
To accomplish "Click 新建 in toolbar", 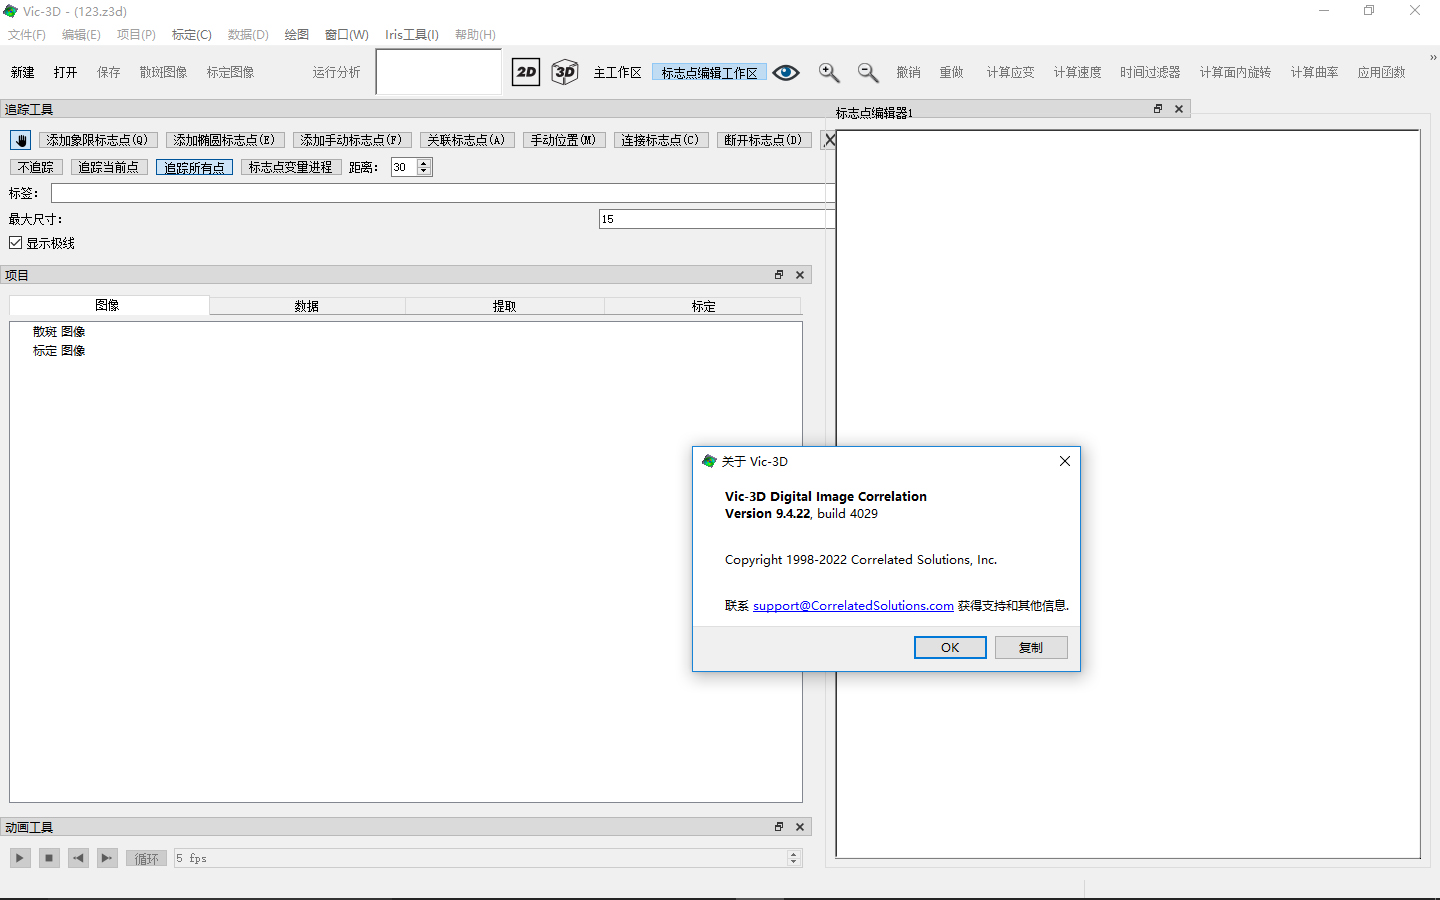I will [23, 72].
